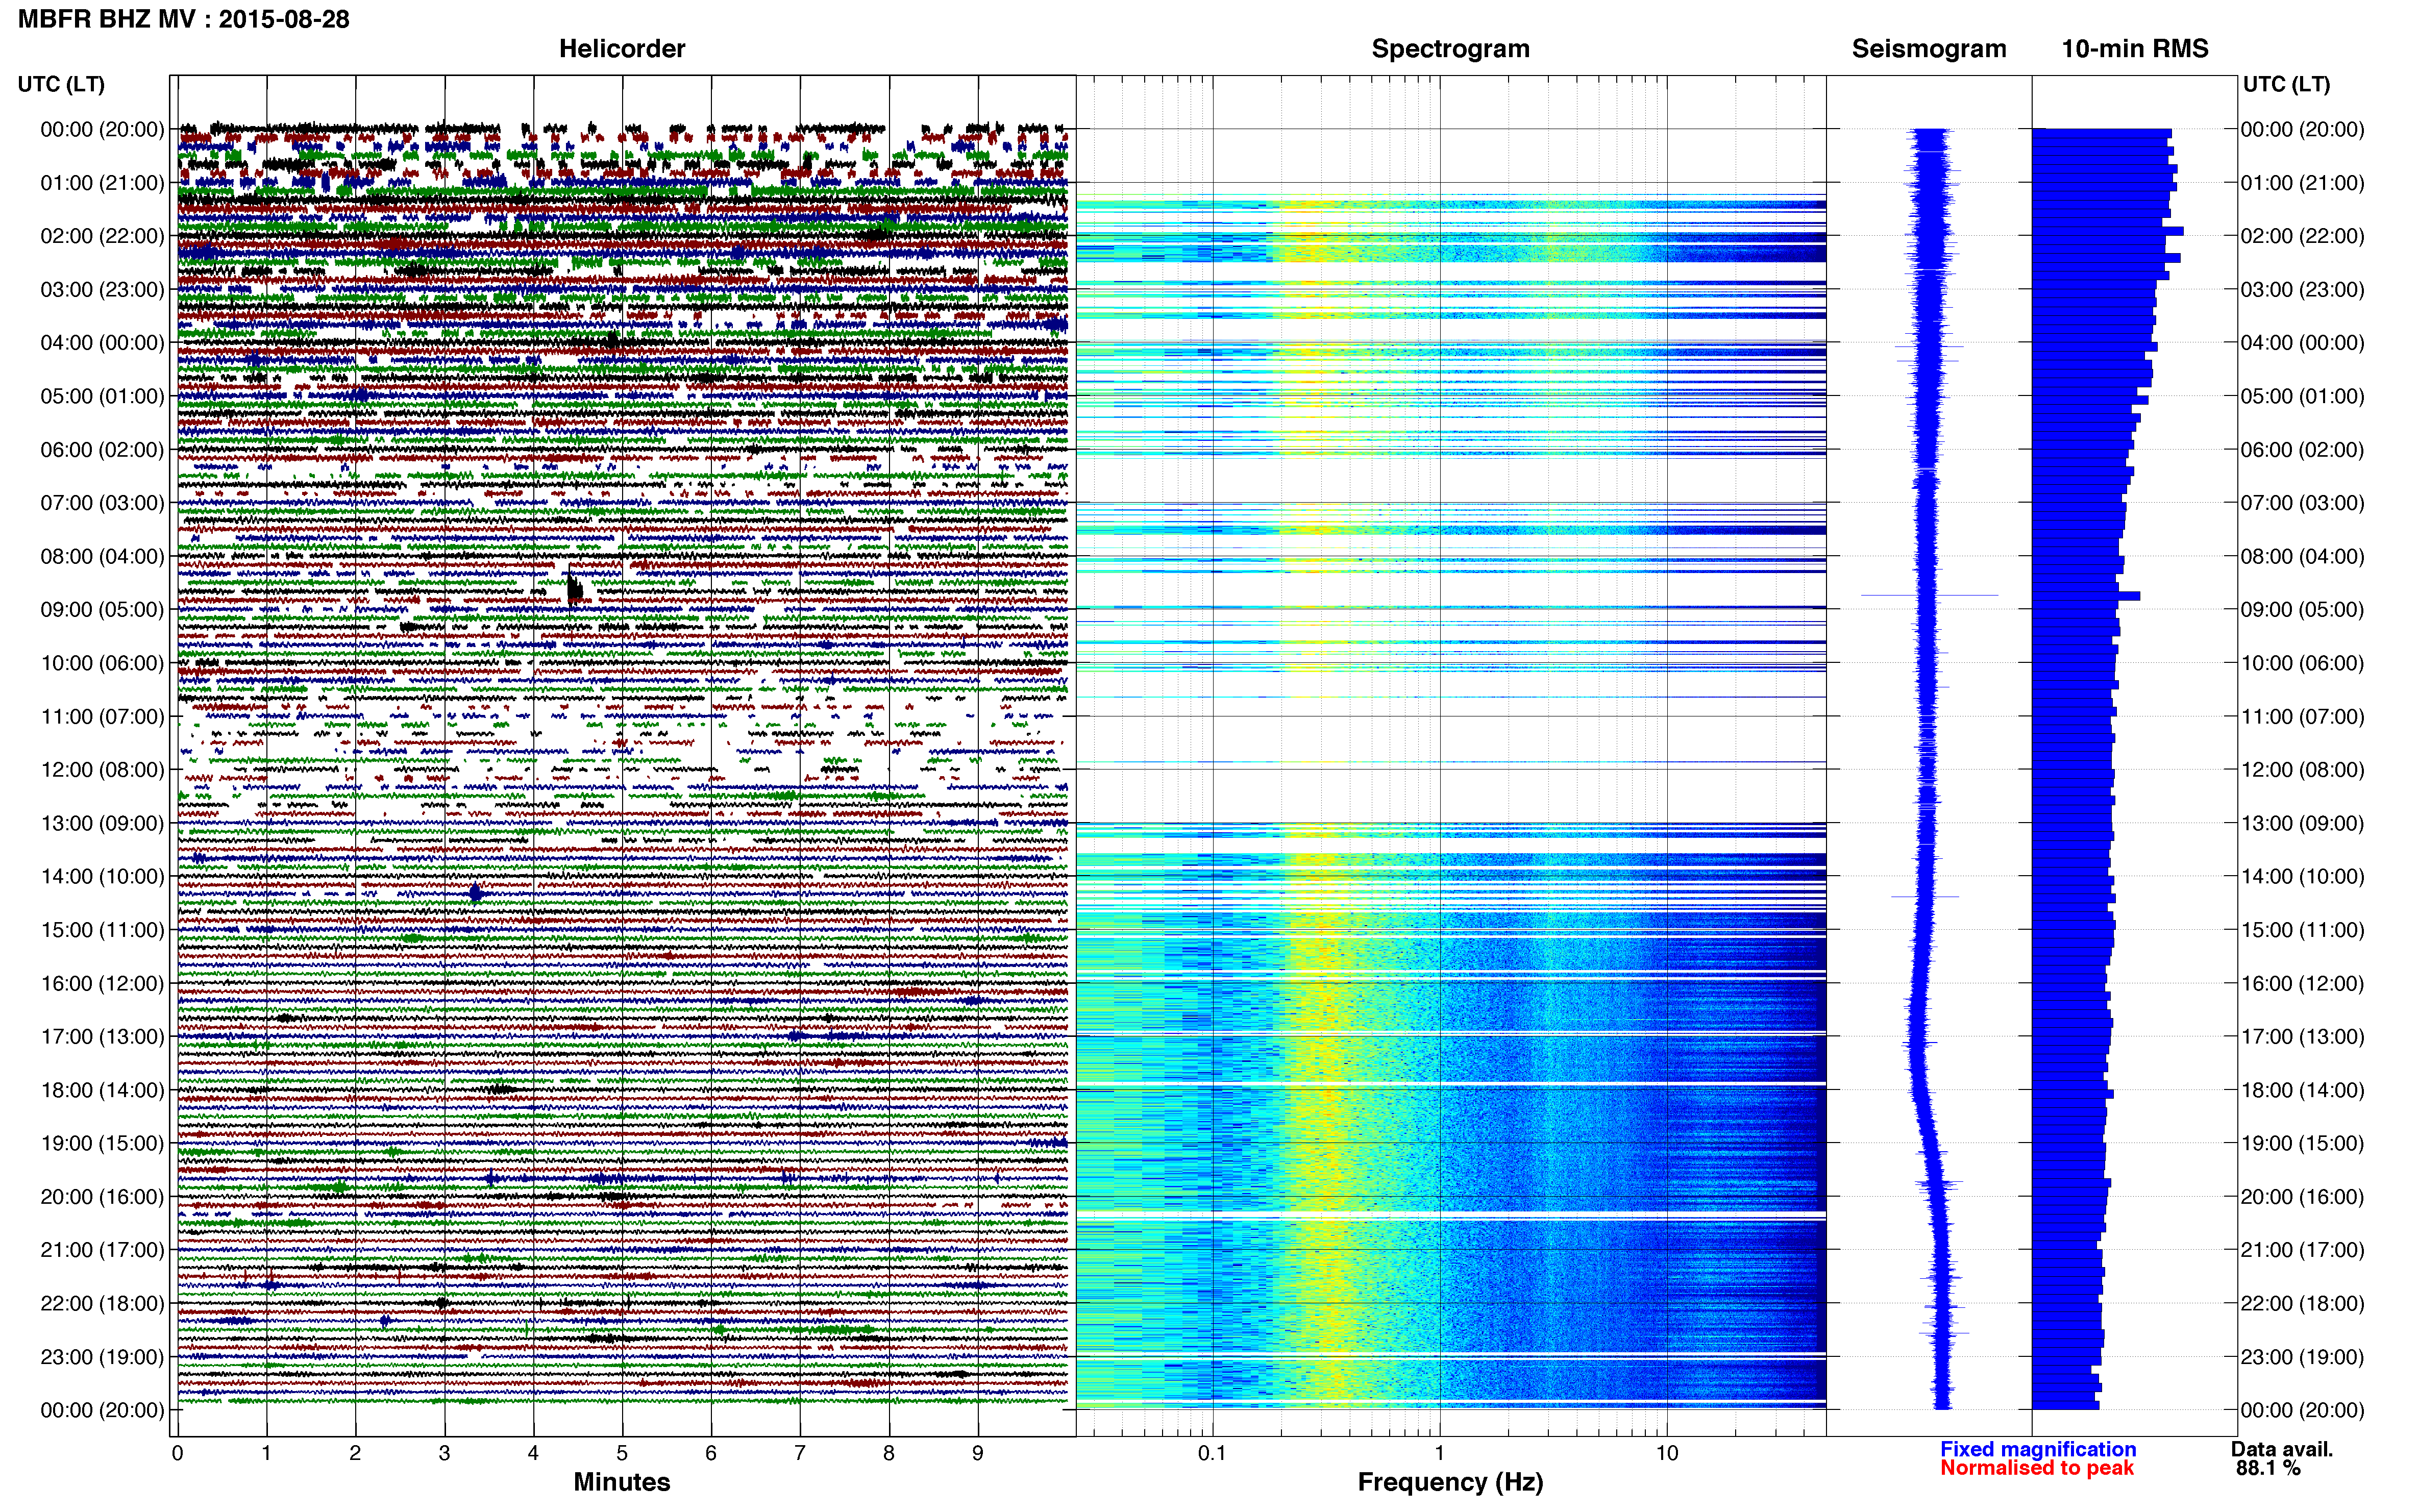Click the '0.1' tick on the Frequency axis
Screen dimensions: 2419x1512
click(x=1212, y=1454)
